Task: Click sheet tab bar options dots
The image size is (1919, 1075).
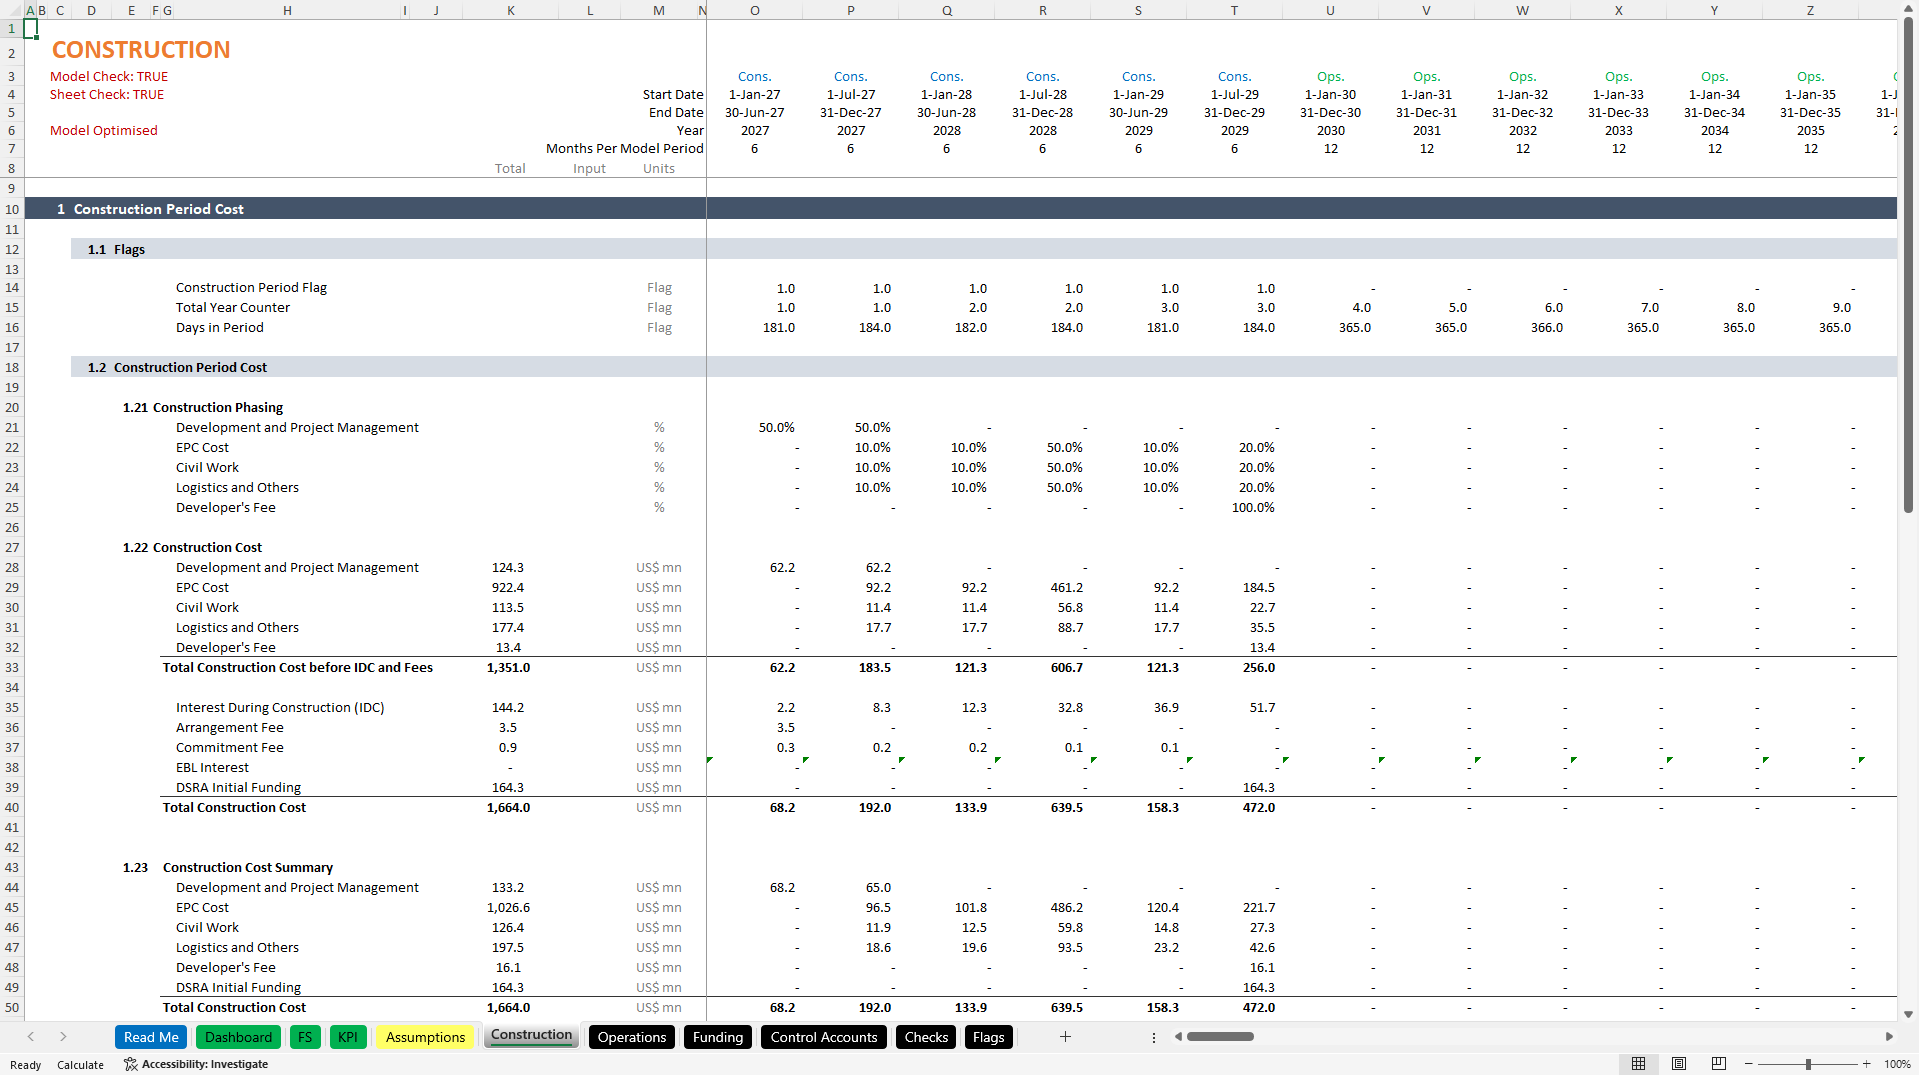Action: (1154, 1037)
